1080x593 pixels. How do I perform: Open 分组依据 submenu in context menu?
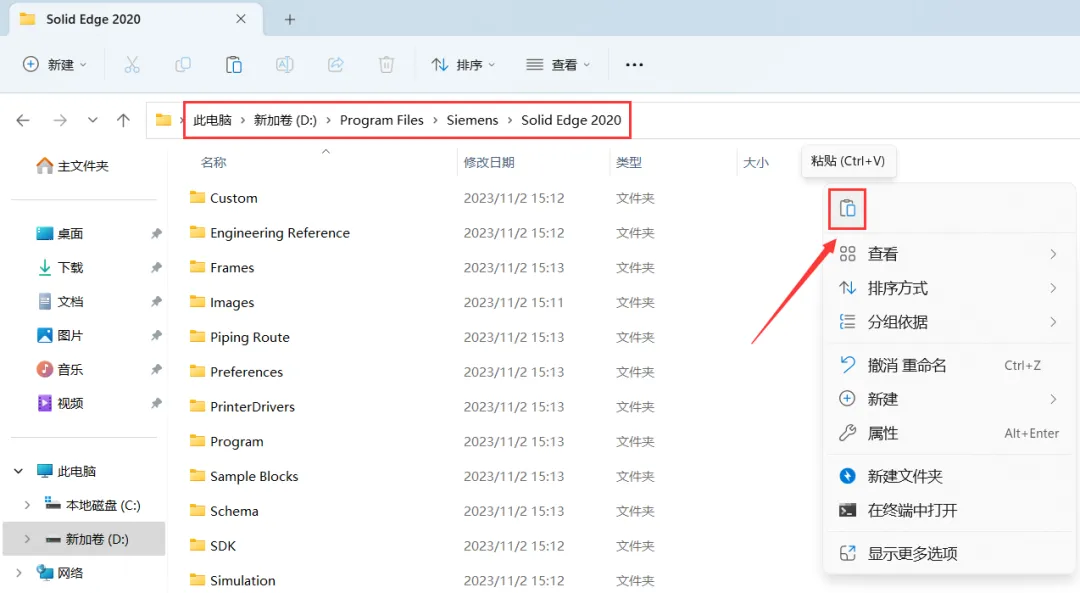coord(948,322)
